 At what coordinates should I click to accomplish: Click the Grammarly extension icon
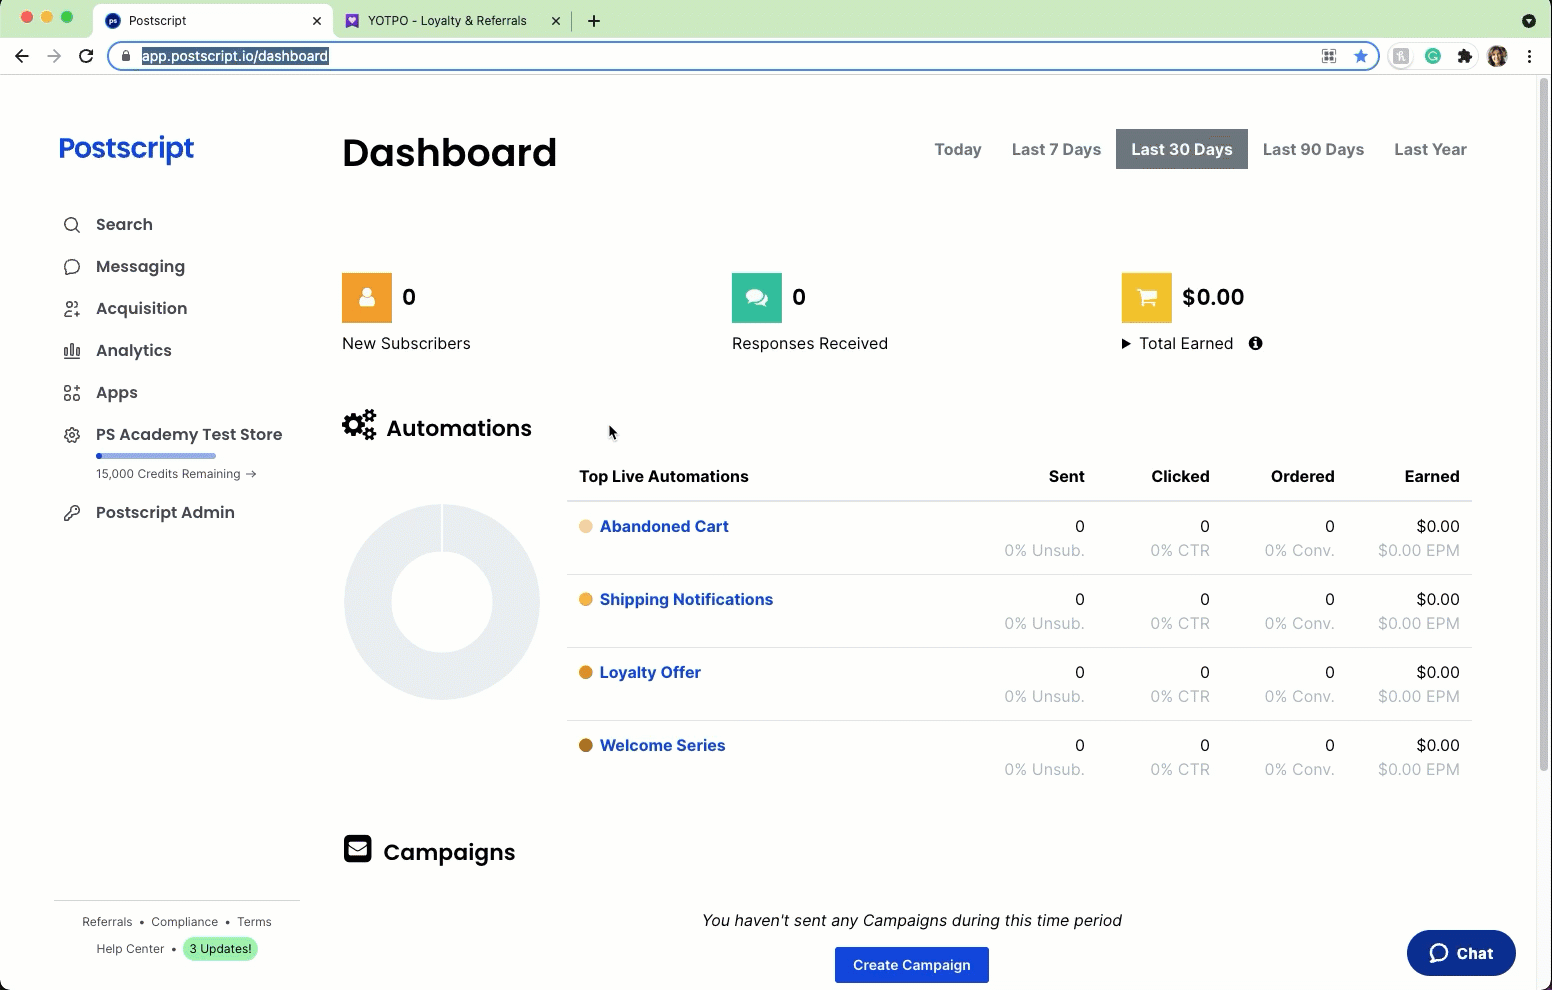point(1433,56)
